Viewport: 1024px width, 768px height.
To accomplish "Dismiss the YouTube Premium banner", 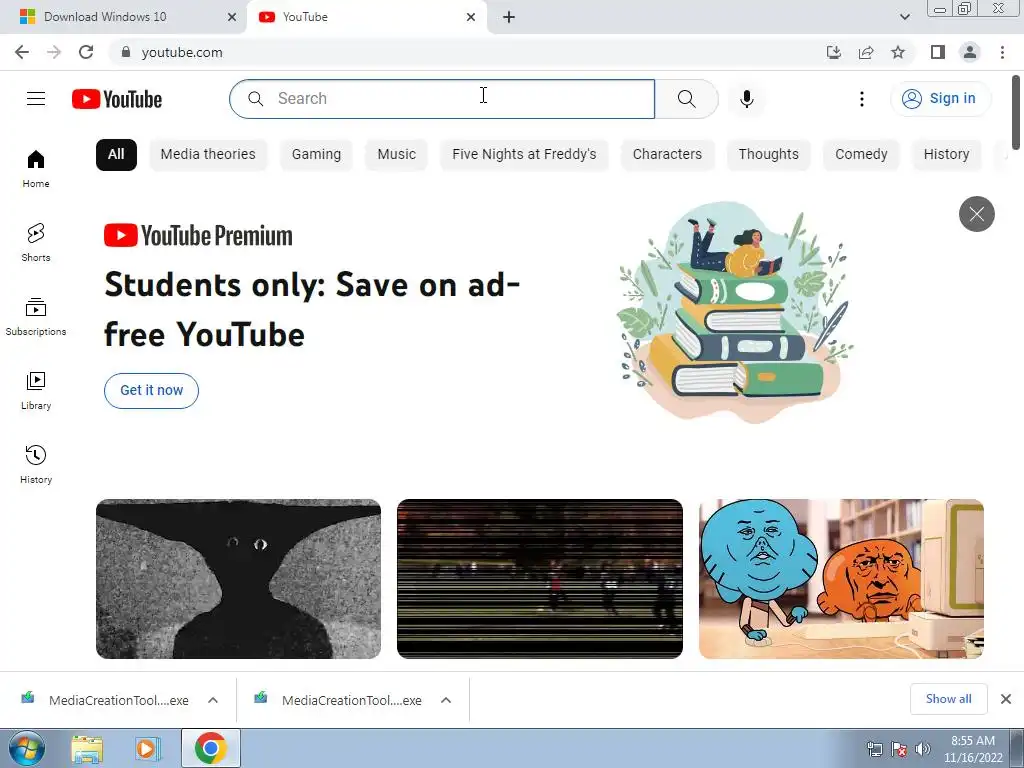I will [x=976, y=214].
